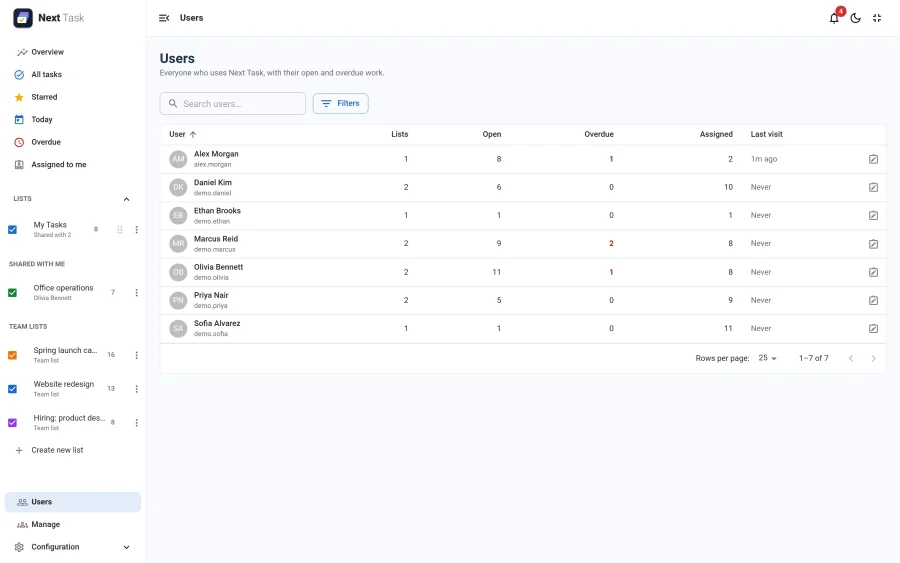900x563 pixels.
Task: Open more options for Spring launch list
Action: pyautogui.click(x=137, y=355)
